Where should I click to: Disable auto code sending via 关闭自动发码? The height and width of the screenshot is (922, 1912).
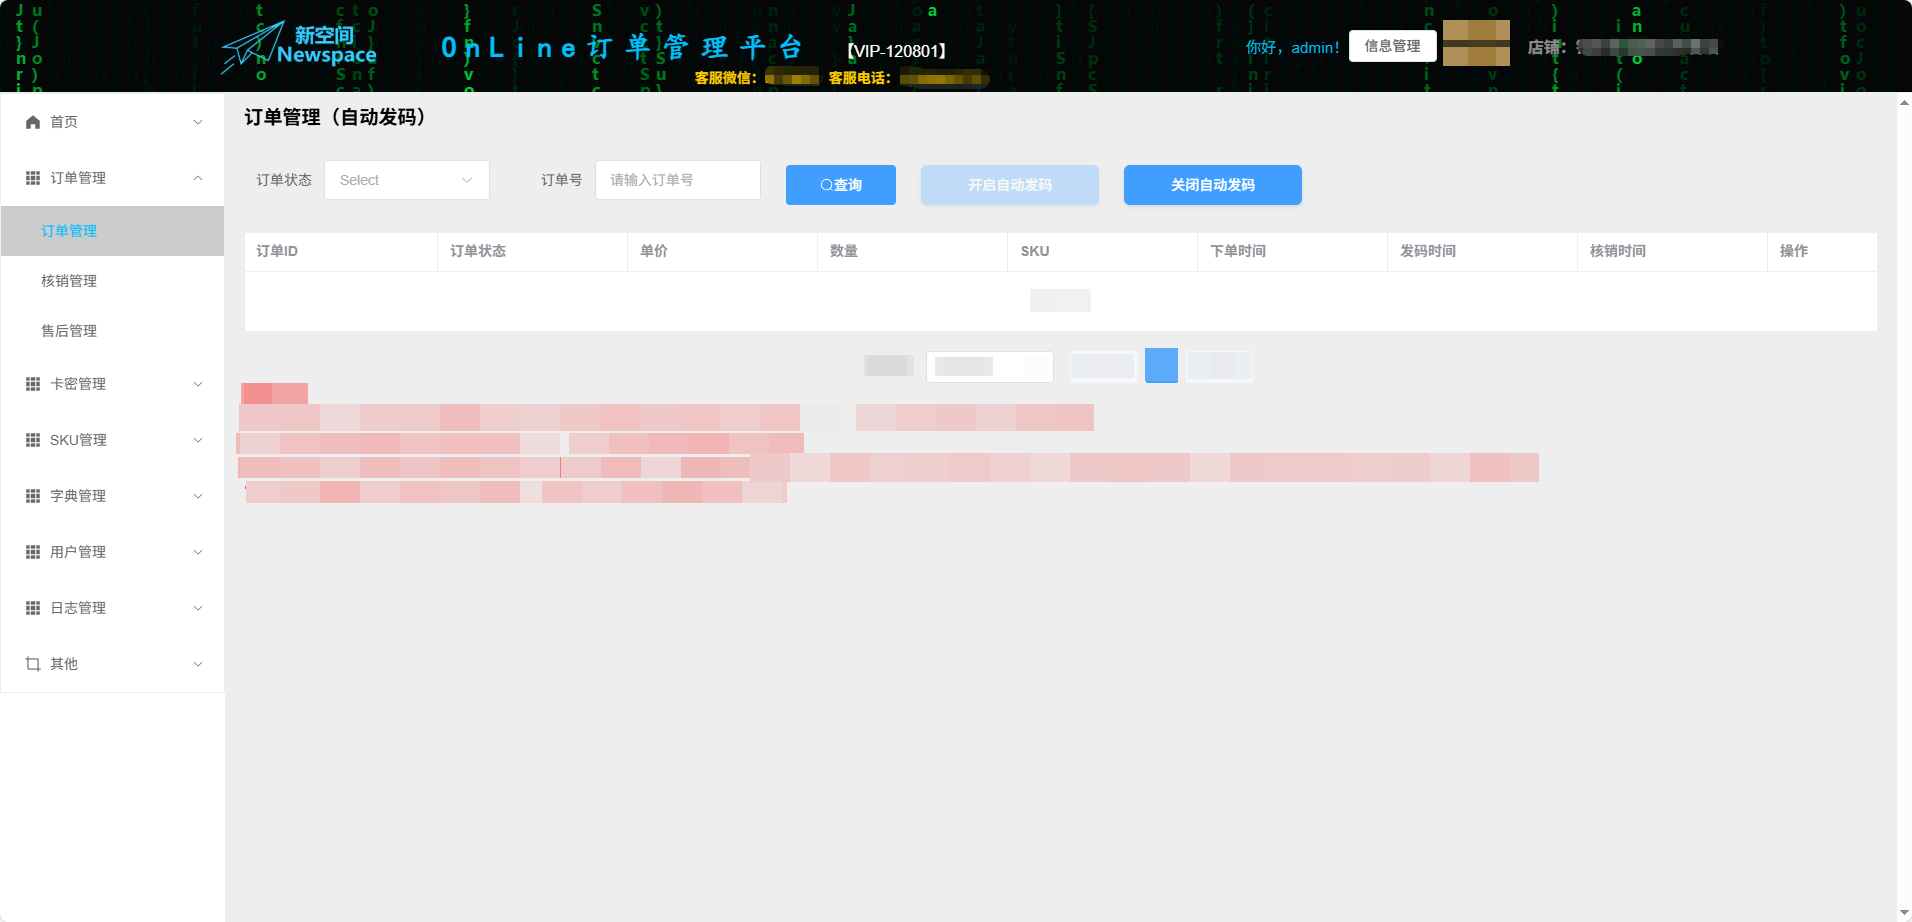(x=1212, y=185)
